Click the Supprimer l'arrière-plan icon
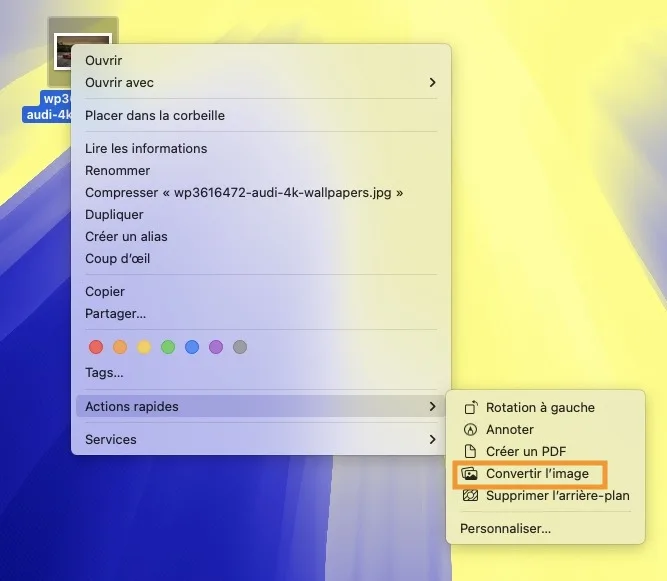Screen dimensions: 667x581 click(x=470, y=496)
